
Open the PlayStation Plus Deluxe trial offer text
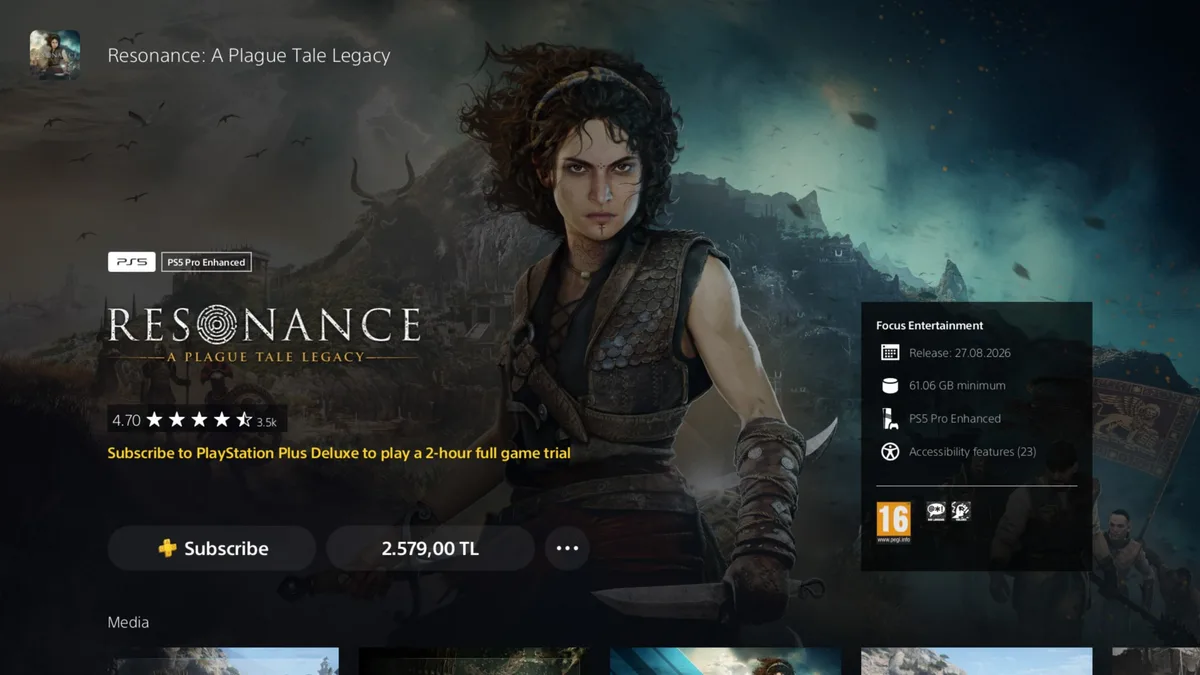coord(339,453)
